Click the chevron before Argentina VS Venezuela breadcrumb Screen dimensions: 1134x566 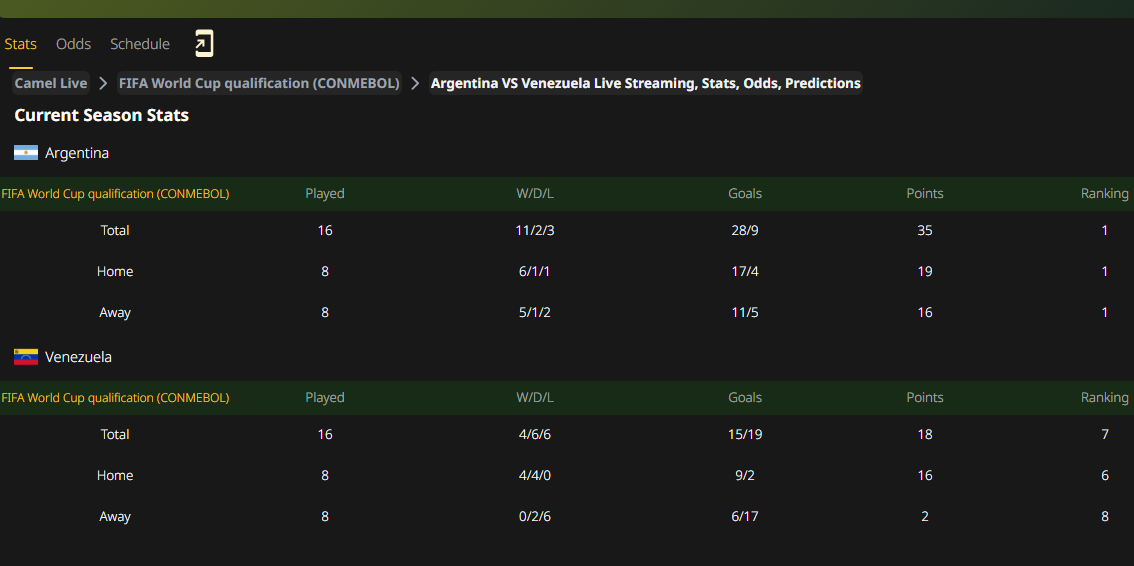click(415, 83)
